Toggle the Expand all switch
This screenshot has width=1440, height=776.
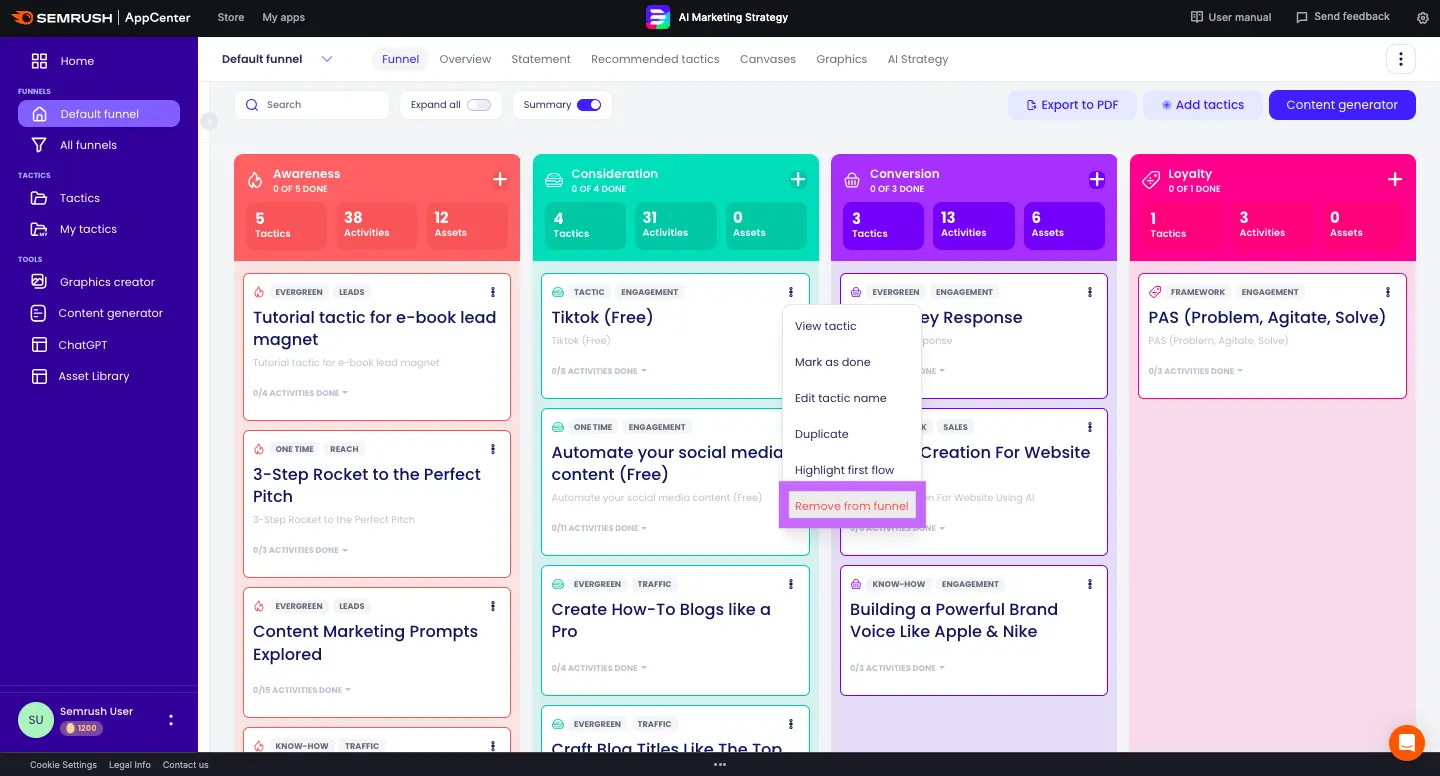[x=479, y=105]
